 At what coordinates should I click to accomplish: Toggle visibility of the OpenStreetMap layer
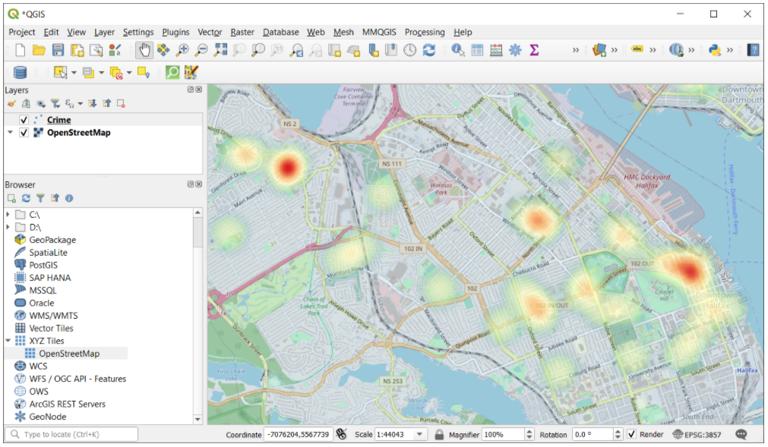click(24, 133)
